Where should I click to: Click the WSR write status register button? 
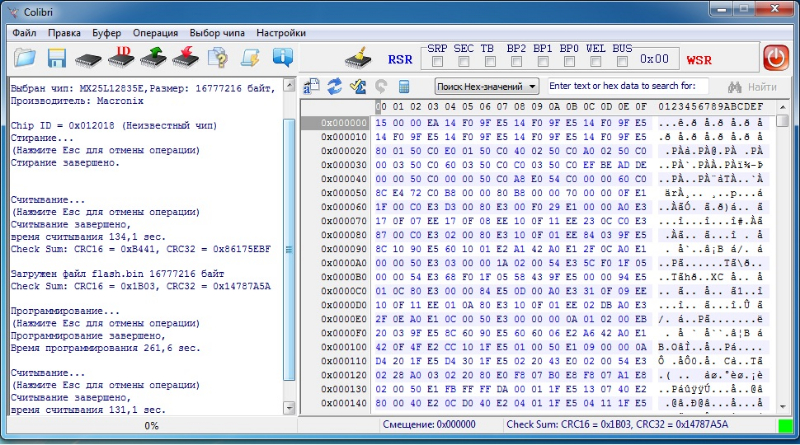coord(698,60)
